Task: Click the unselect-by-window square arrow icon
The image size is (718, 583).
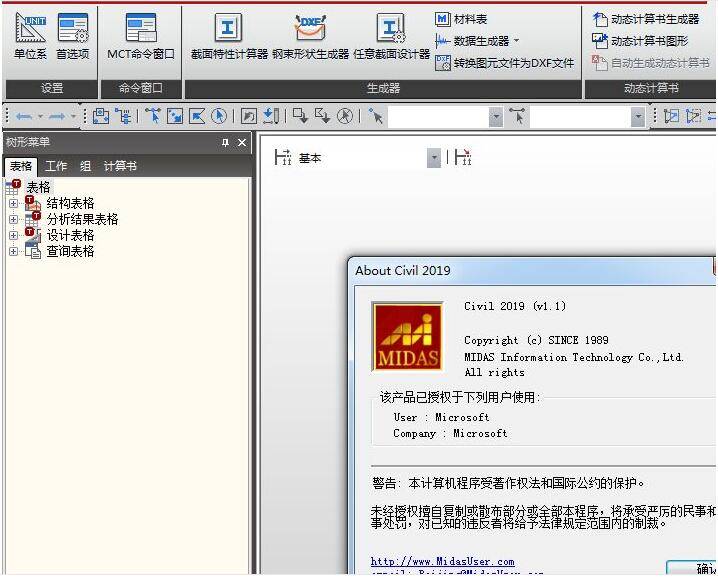Action: tap(301, 116)
